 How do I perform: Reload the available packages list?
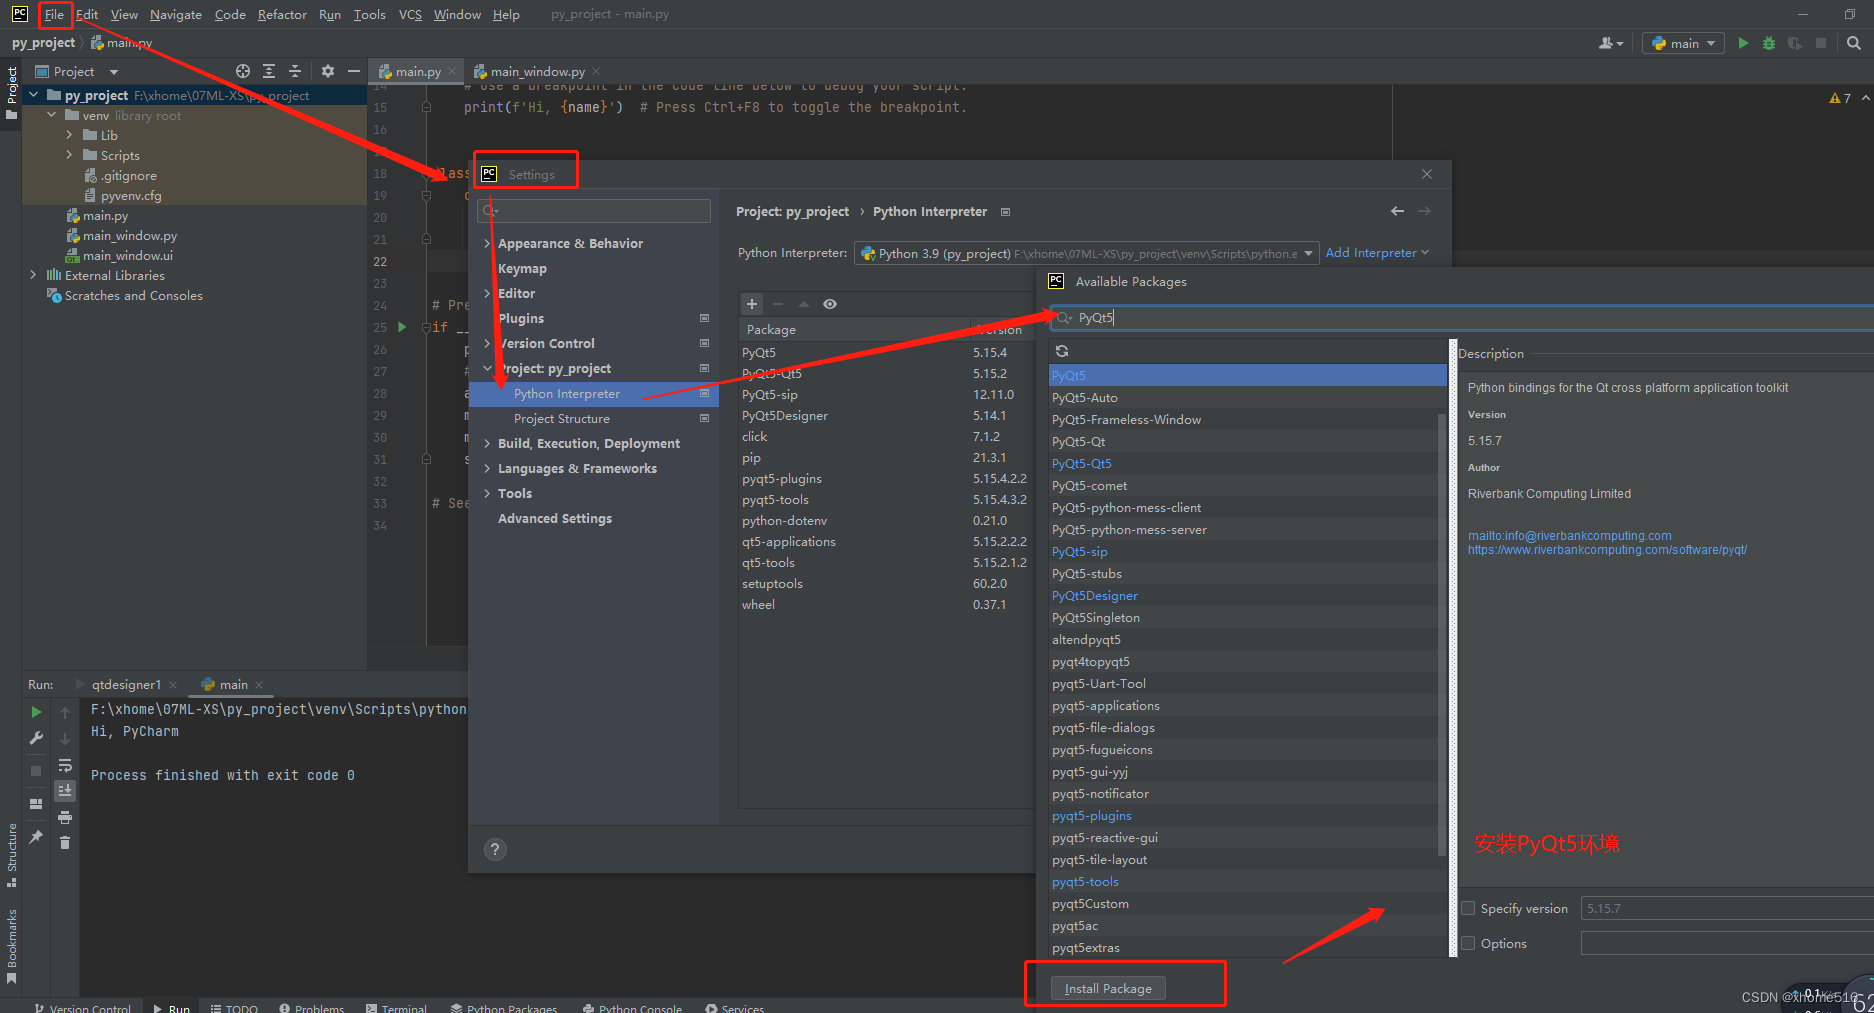(1062, 351)
